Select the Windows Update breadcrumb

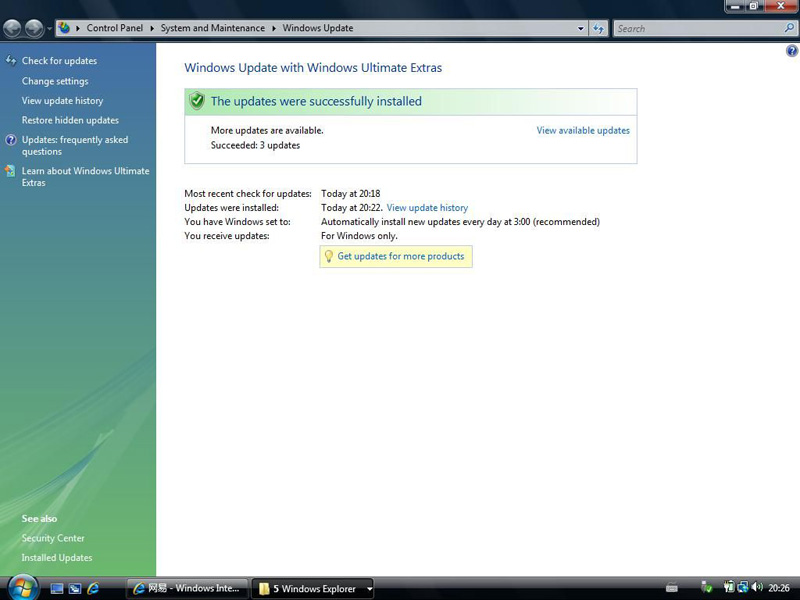pyautogui.click(x=318, y=28)
